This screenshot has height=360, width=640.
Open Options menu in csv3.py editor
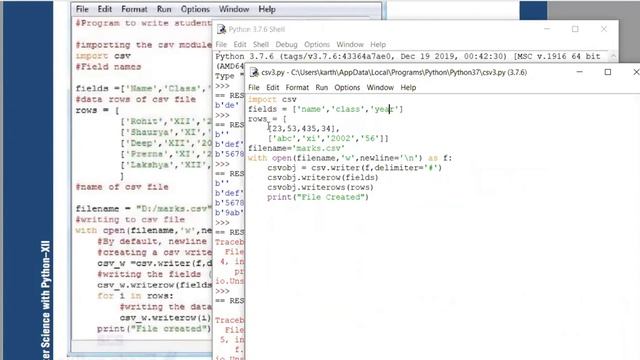[x=347, y=87]
